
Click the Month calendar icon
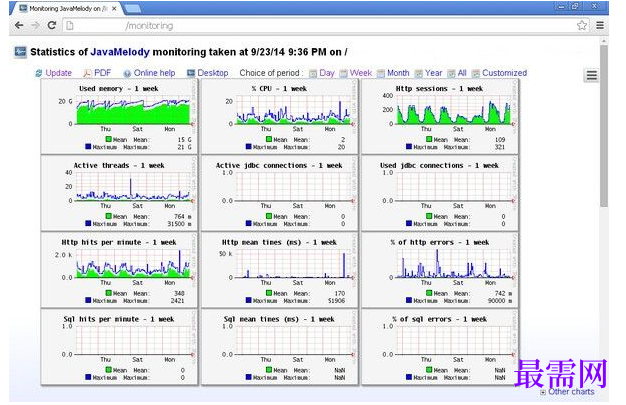coord(381,73)
